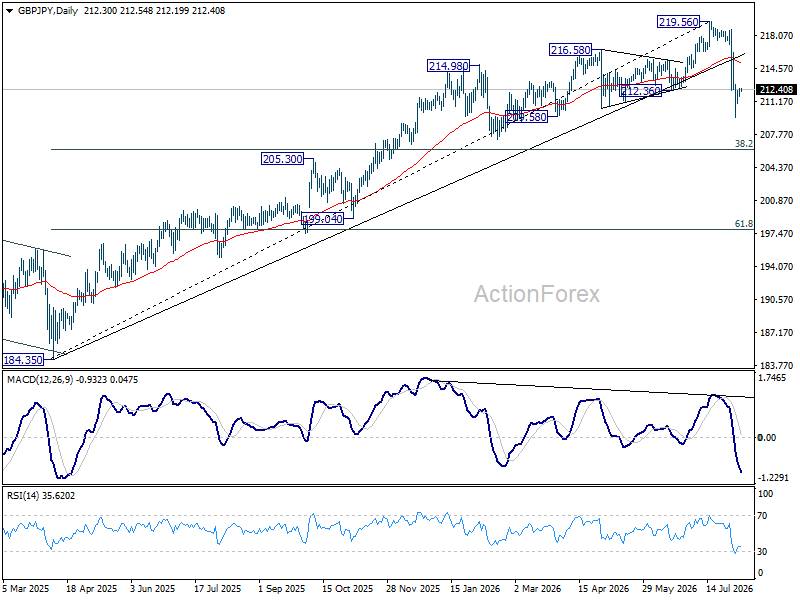Select the 183.770 price axis value
The image size is (800, 600).
point(777,365)
